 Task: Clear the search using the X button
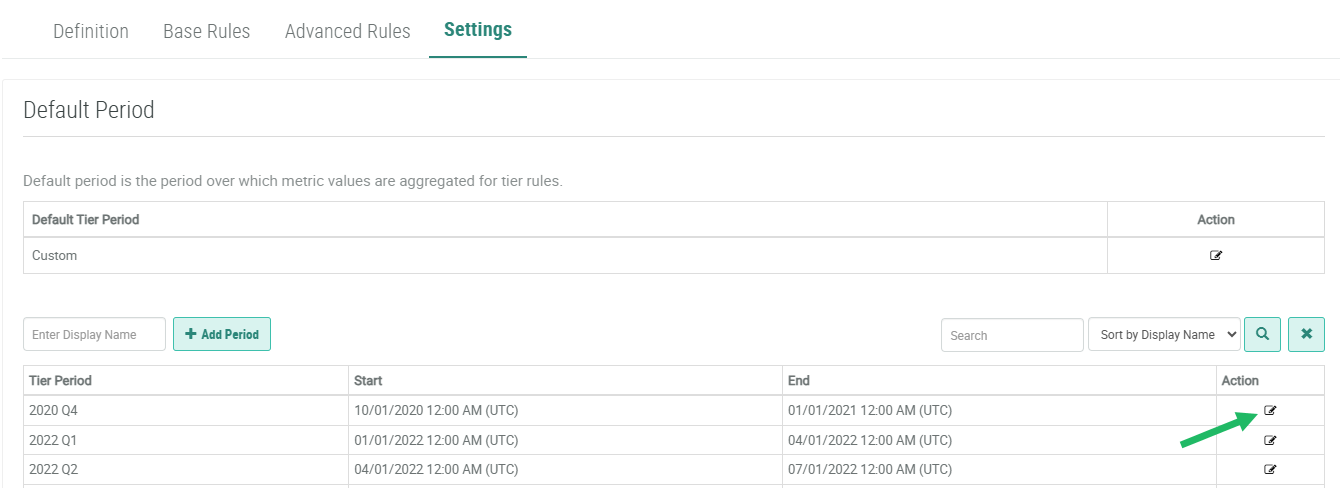[1306, 335]
